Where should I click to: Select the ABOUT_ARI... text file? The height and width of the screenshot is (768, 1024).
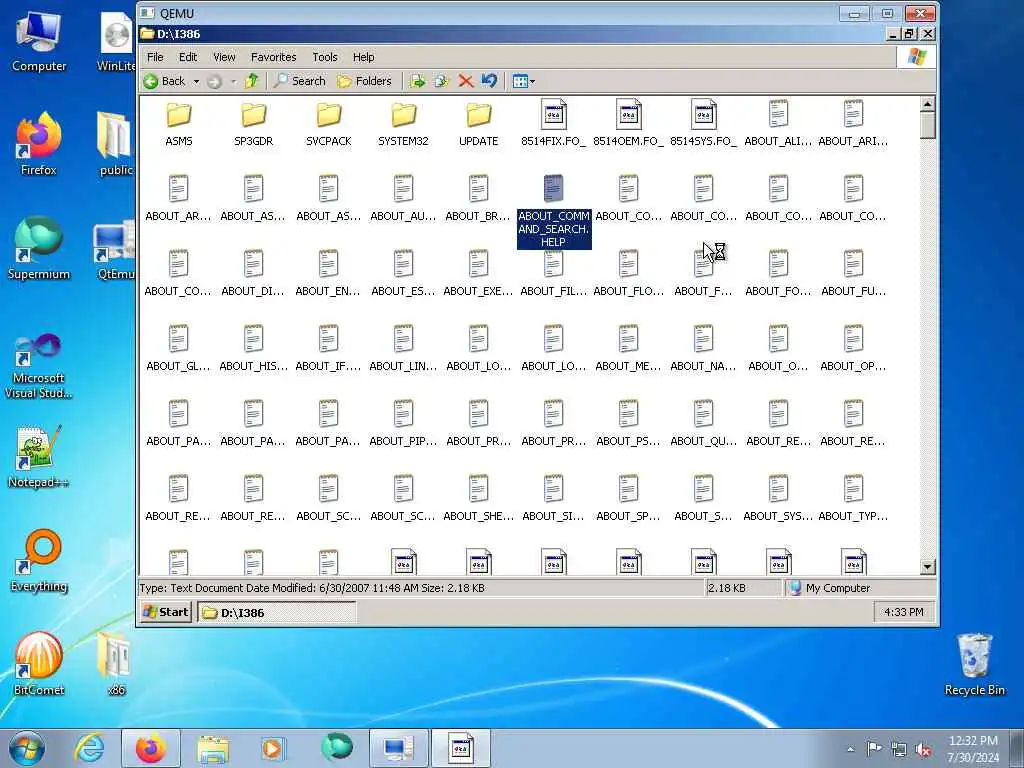(x=853, y=124)
